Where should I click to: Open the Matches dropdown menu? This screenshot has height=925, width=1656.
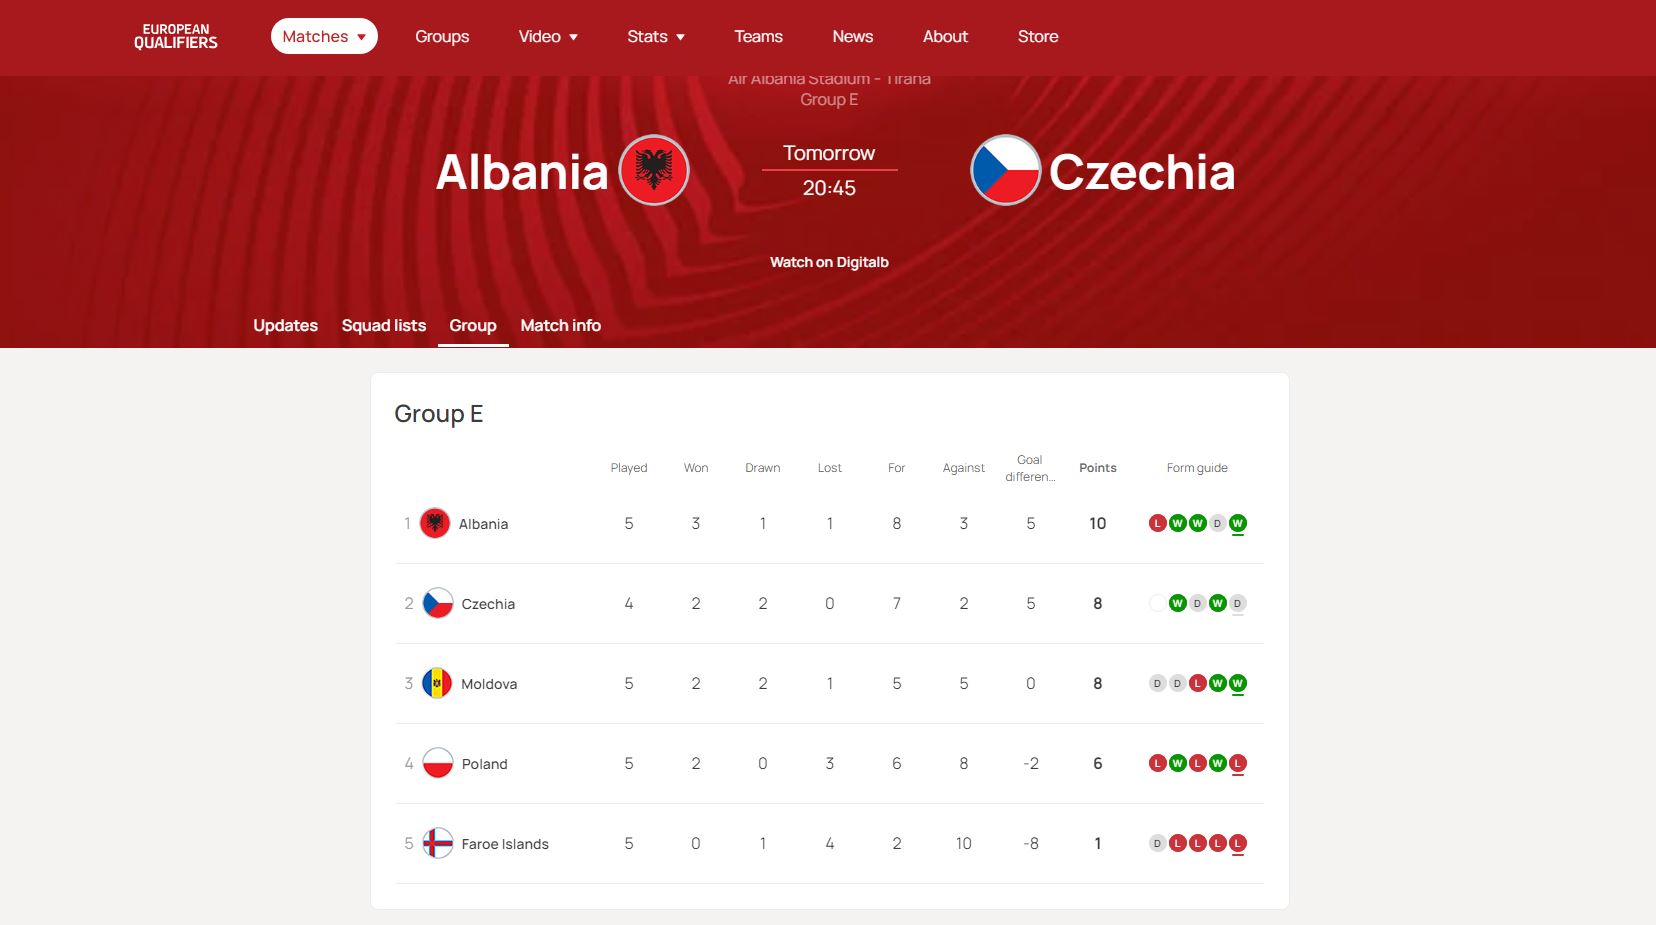point(324,37)
